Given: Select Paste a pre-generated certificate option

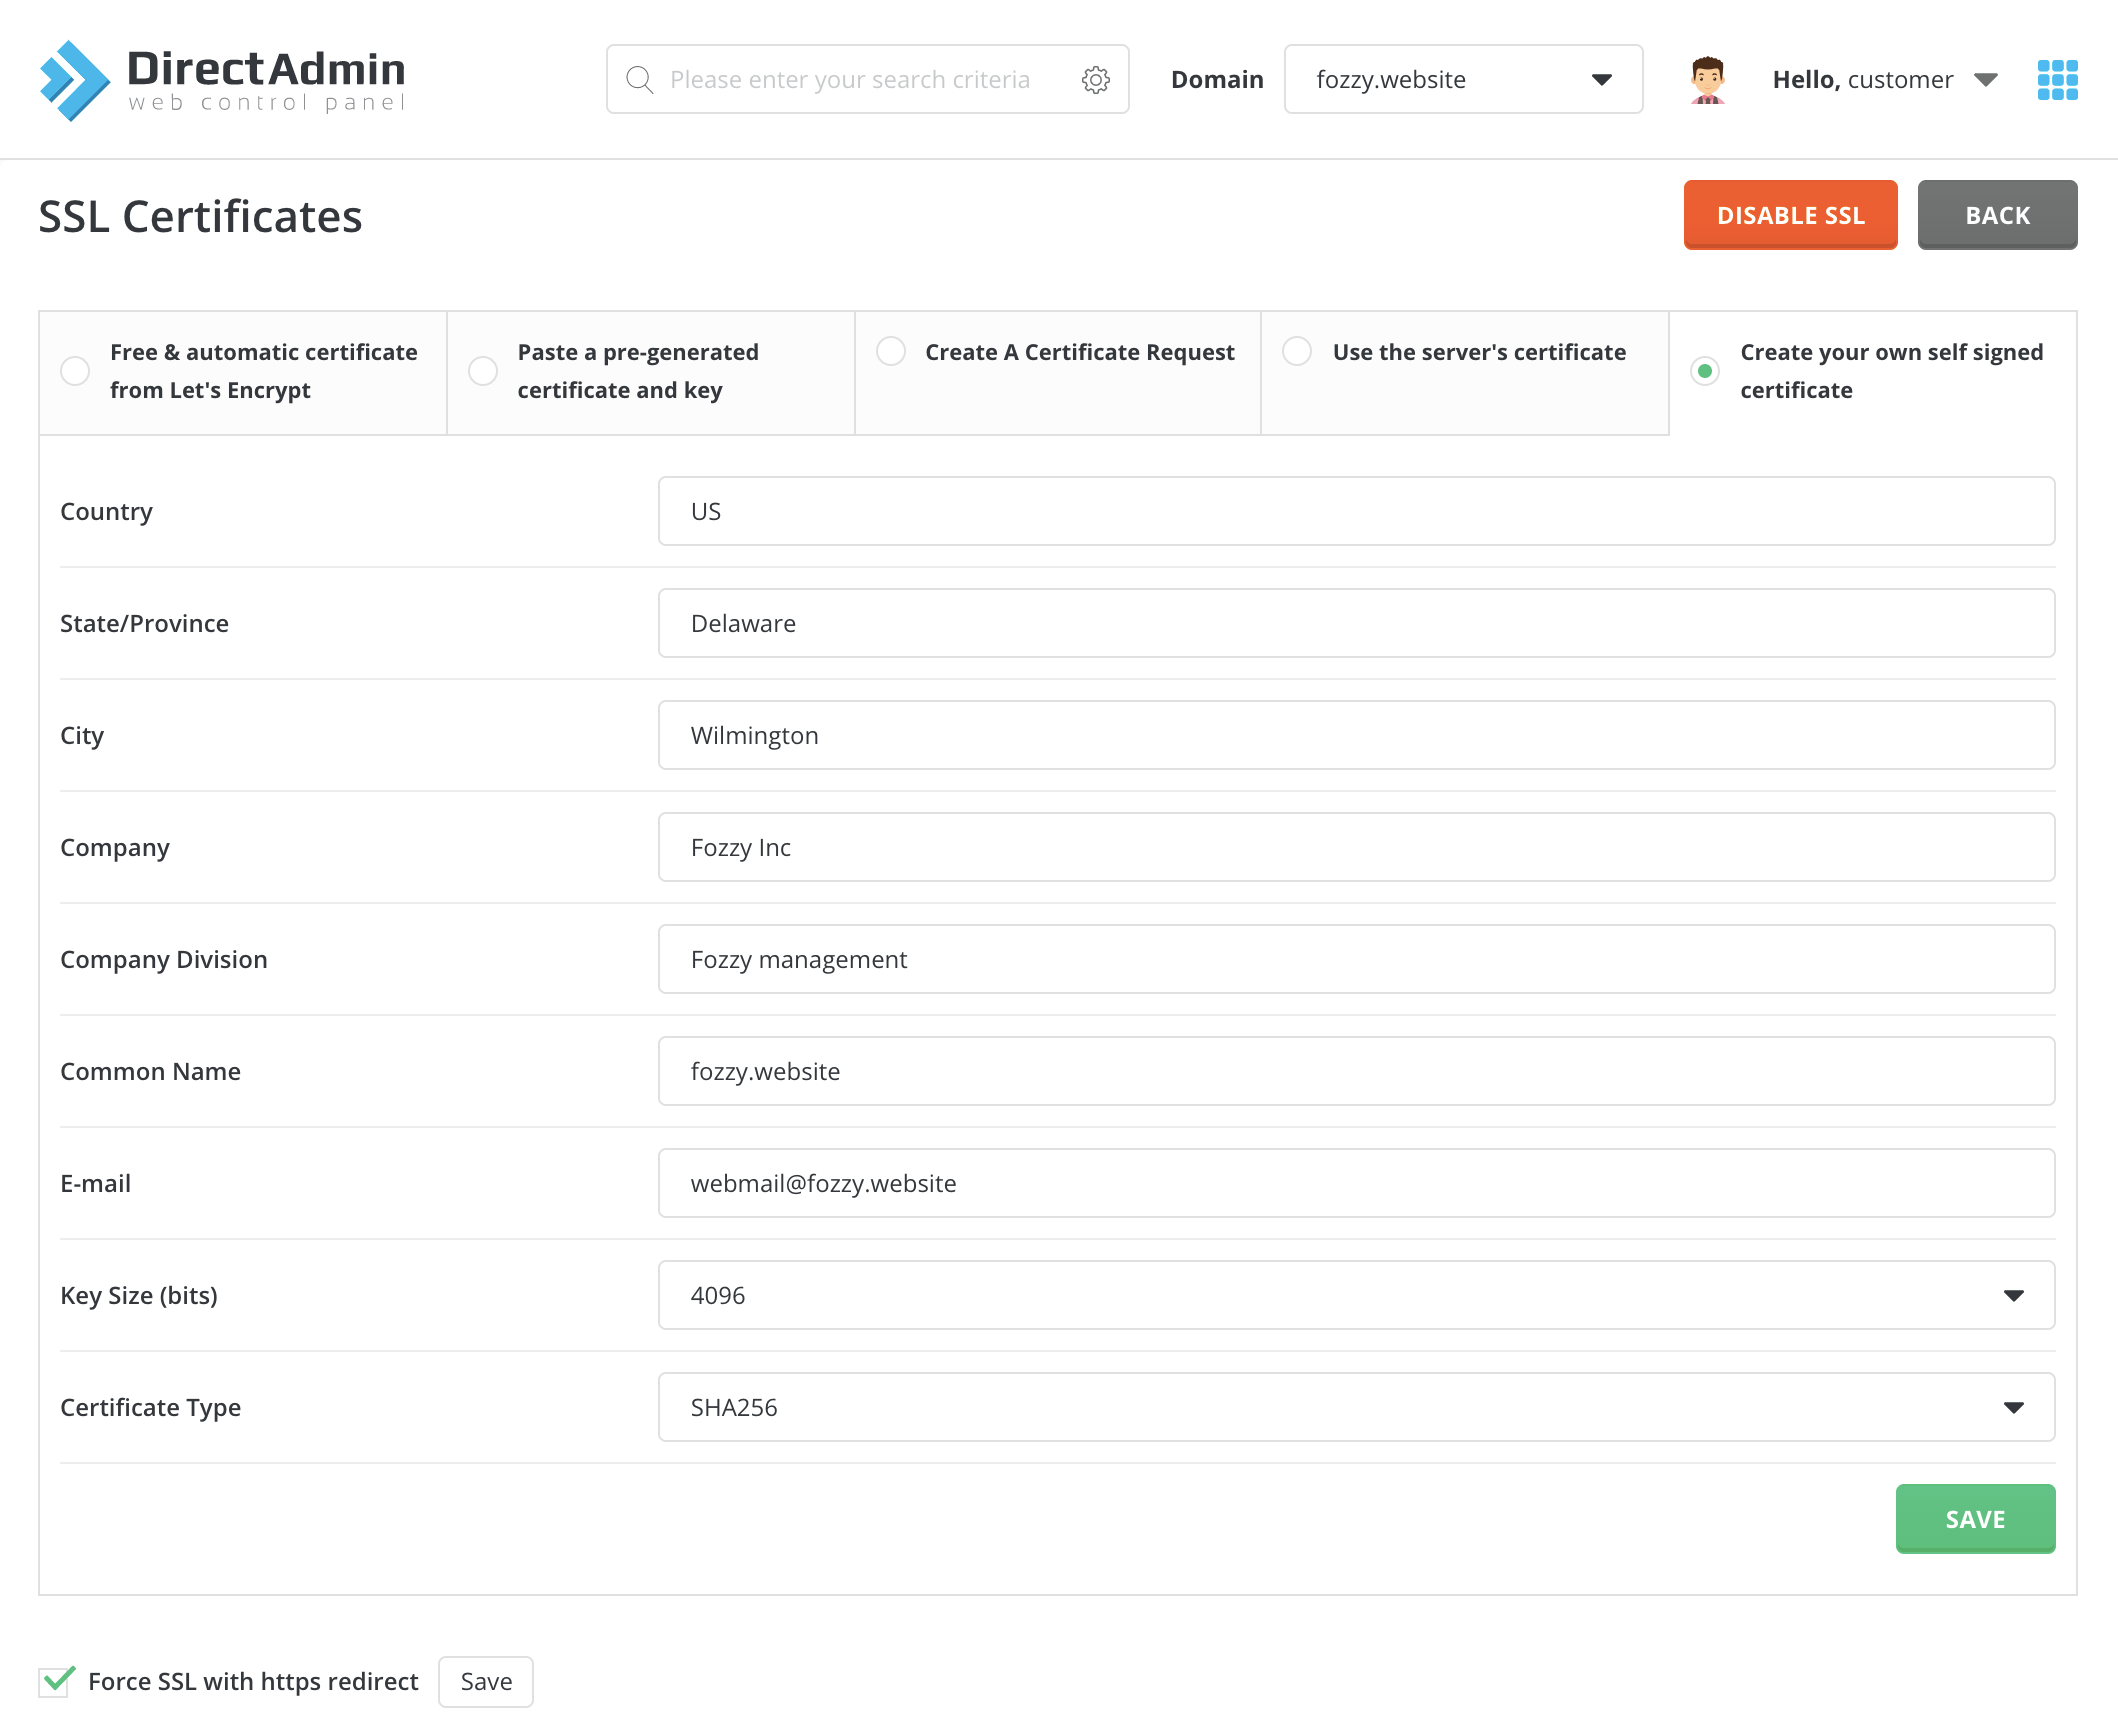Looking at the screenshot, I should 483,371.
